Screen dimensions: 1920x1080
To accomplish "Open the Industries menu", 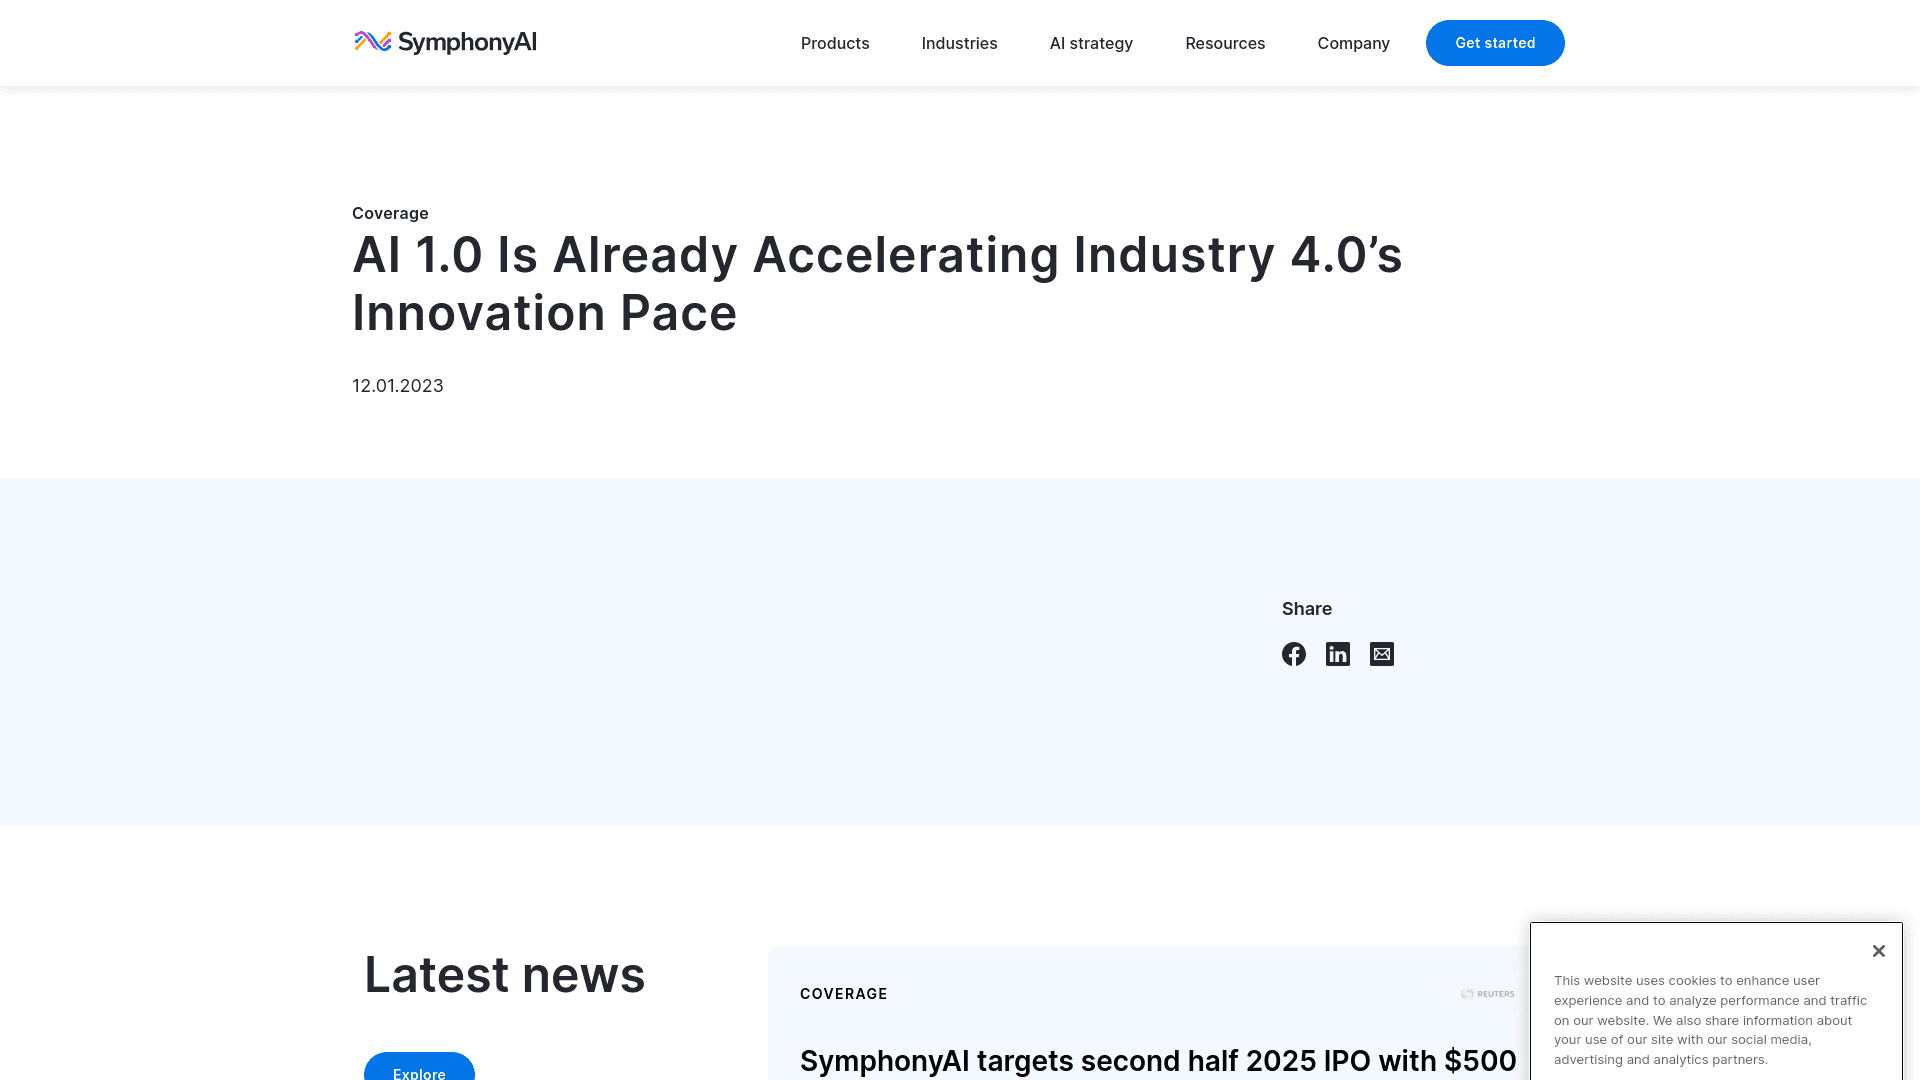I will [x=959, y=43].
